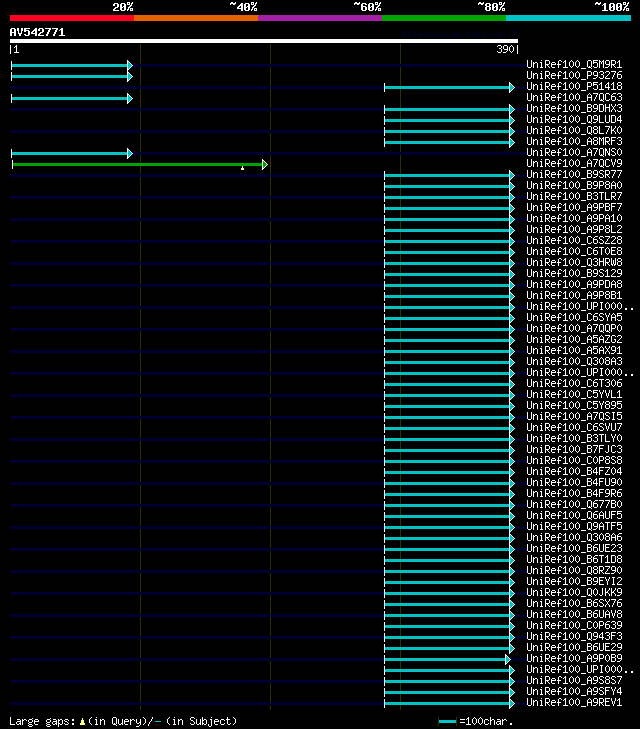
Task: Select the query name AV542771
Action: tap(37, 32)
